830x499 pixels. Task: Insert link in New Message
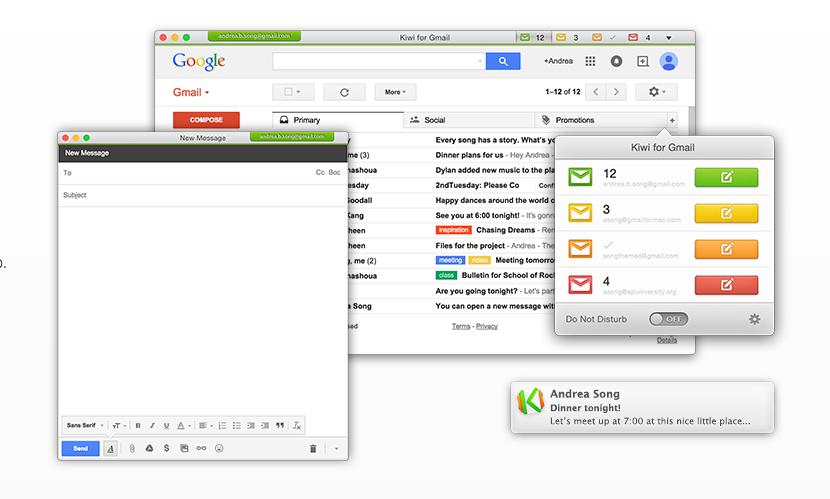click(x=201, y=448)
